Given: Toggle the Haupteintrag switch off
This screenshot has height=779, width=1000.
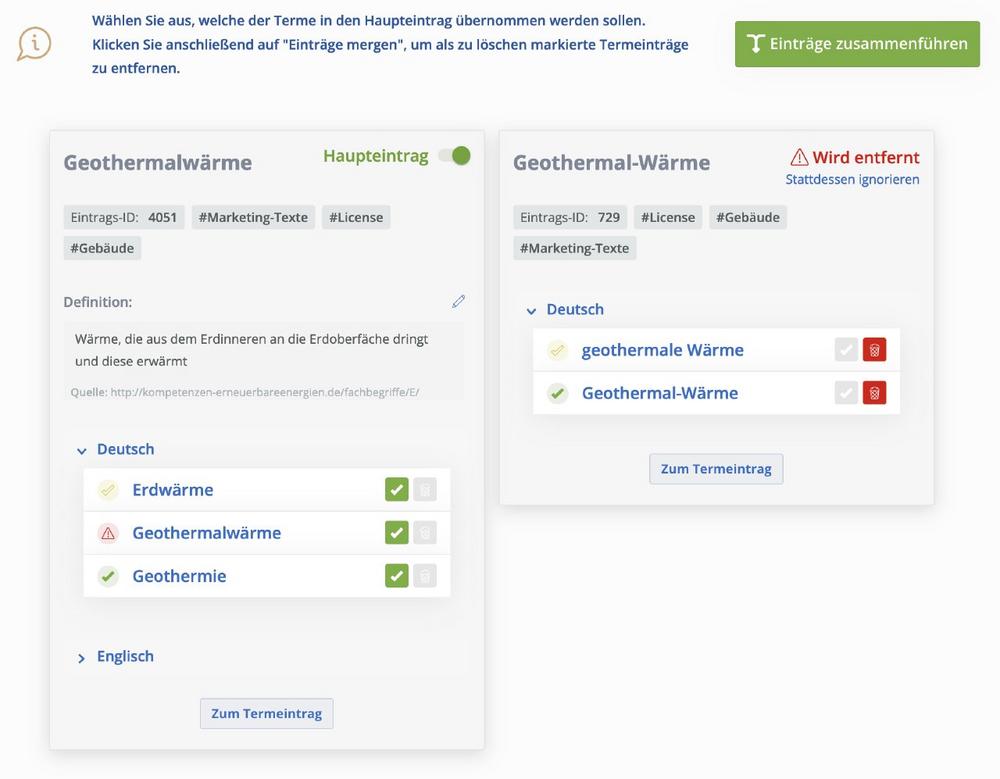Looking at the screenshot, I should click(455, 156).
